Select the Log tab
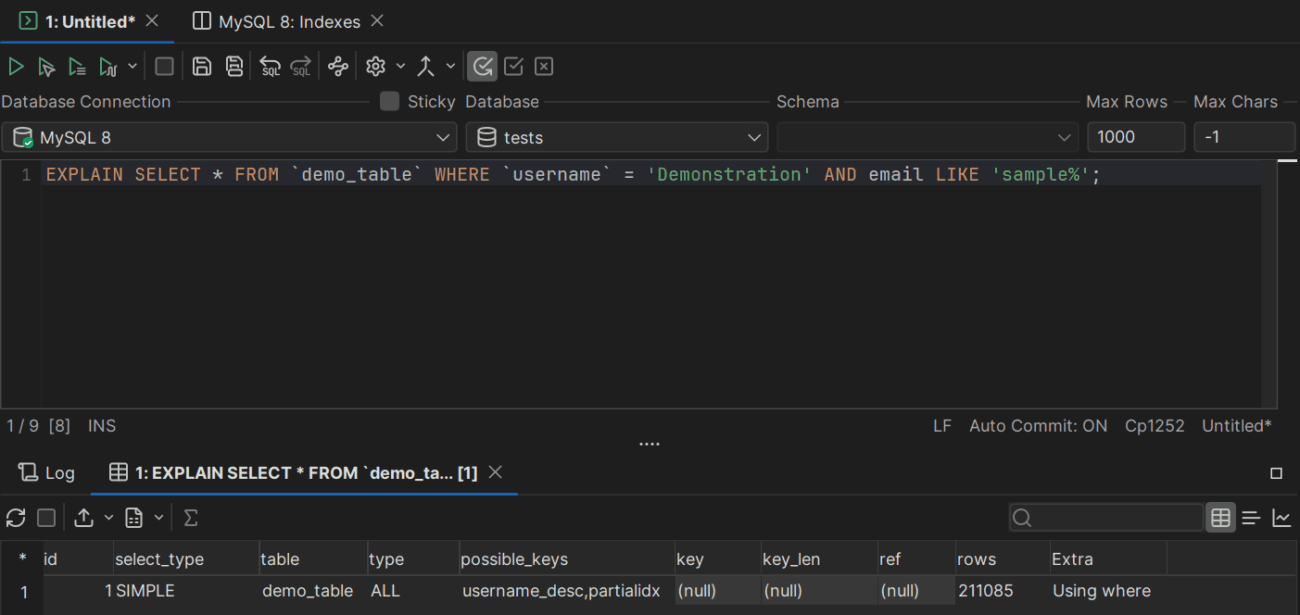 tap(46, 472)
